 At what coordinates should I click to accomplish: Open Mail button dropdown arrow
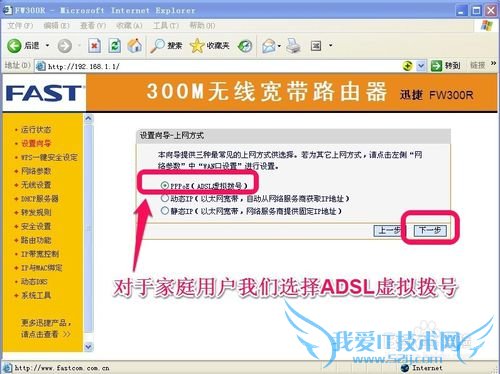pyautogui.click(x=279, y=46)
